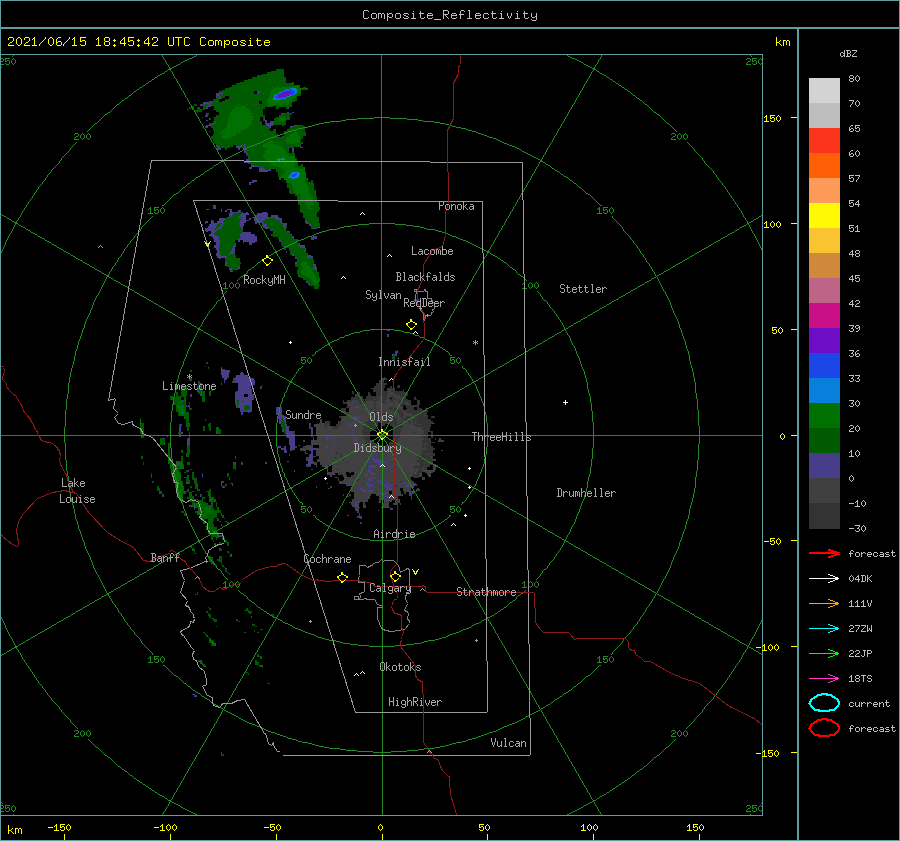Pick the lightest gray swatch at top of scale

[x=824, y=90]
